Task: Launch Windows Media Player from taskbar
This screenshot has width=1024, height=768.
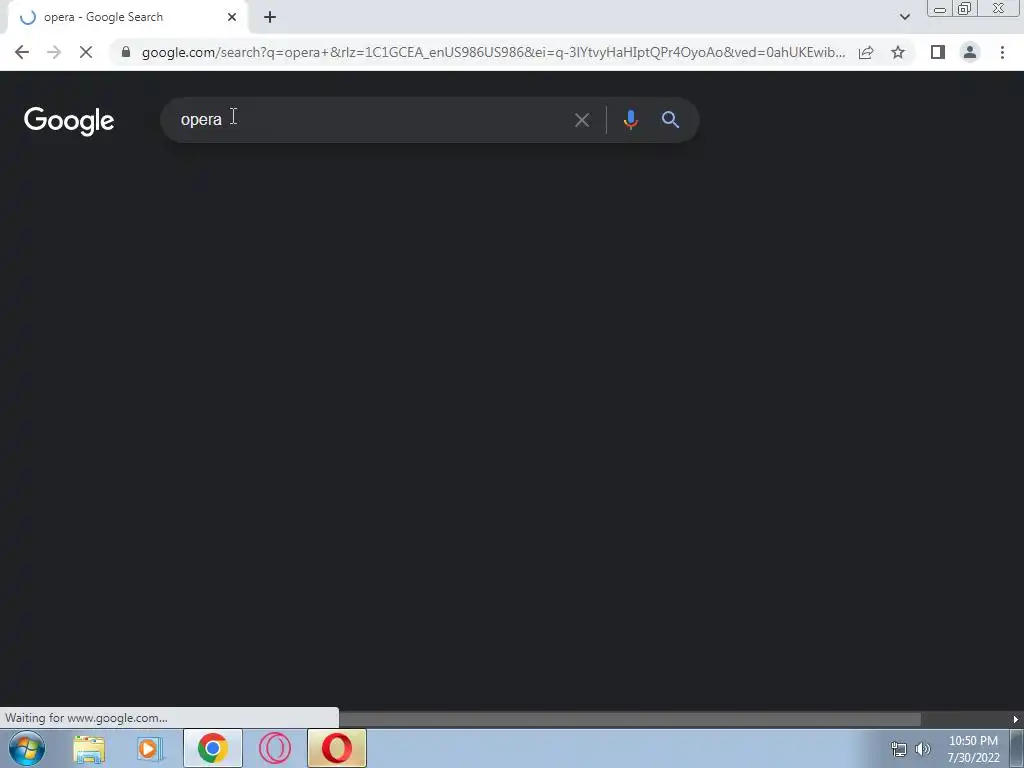Action: coord(150,749)
